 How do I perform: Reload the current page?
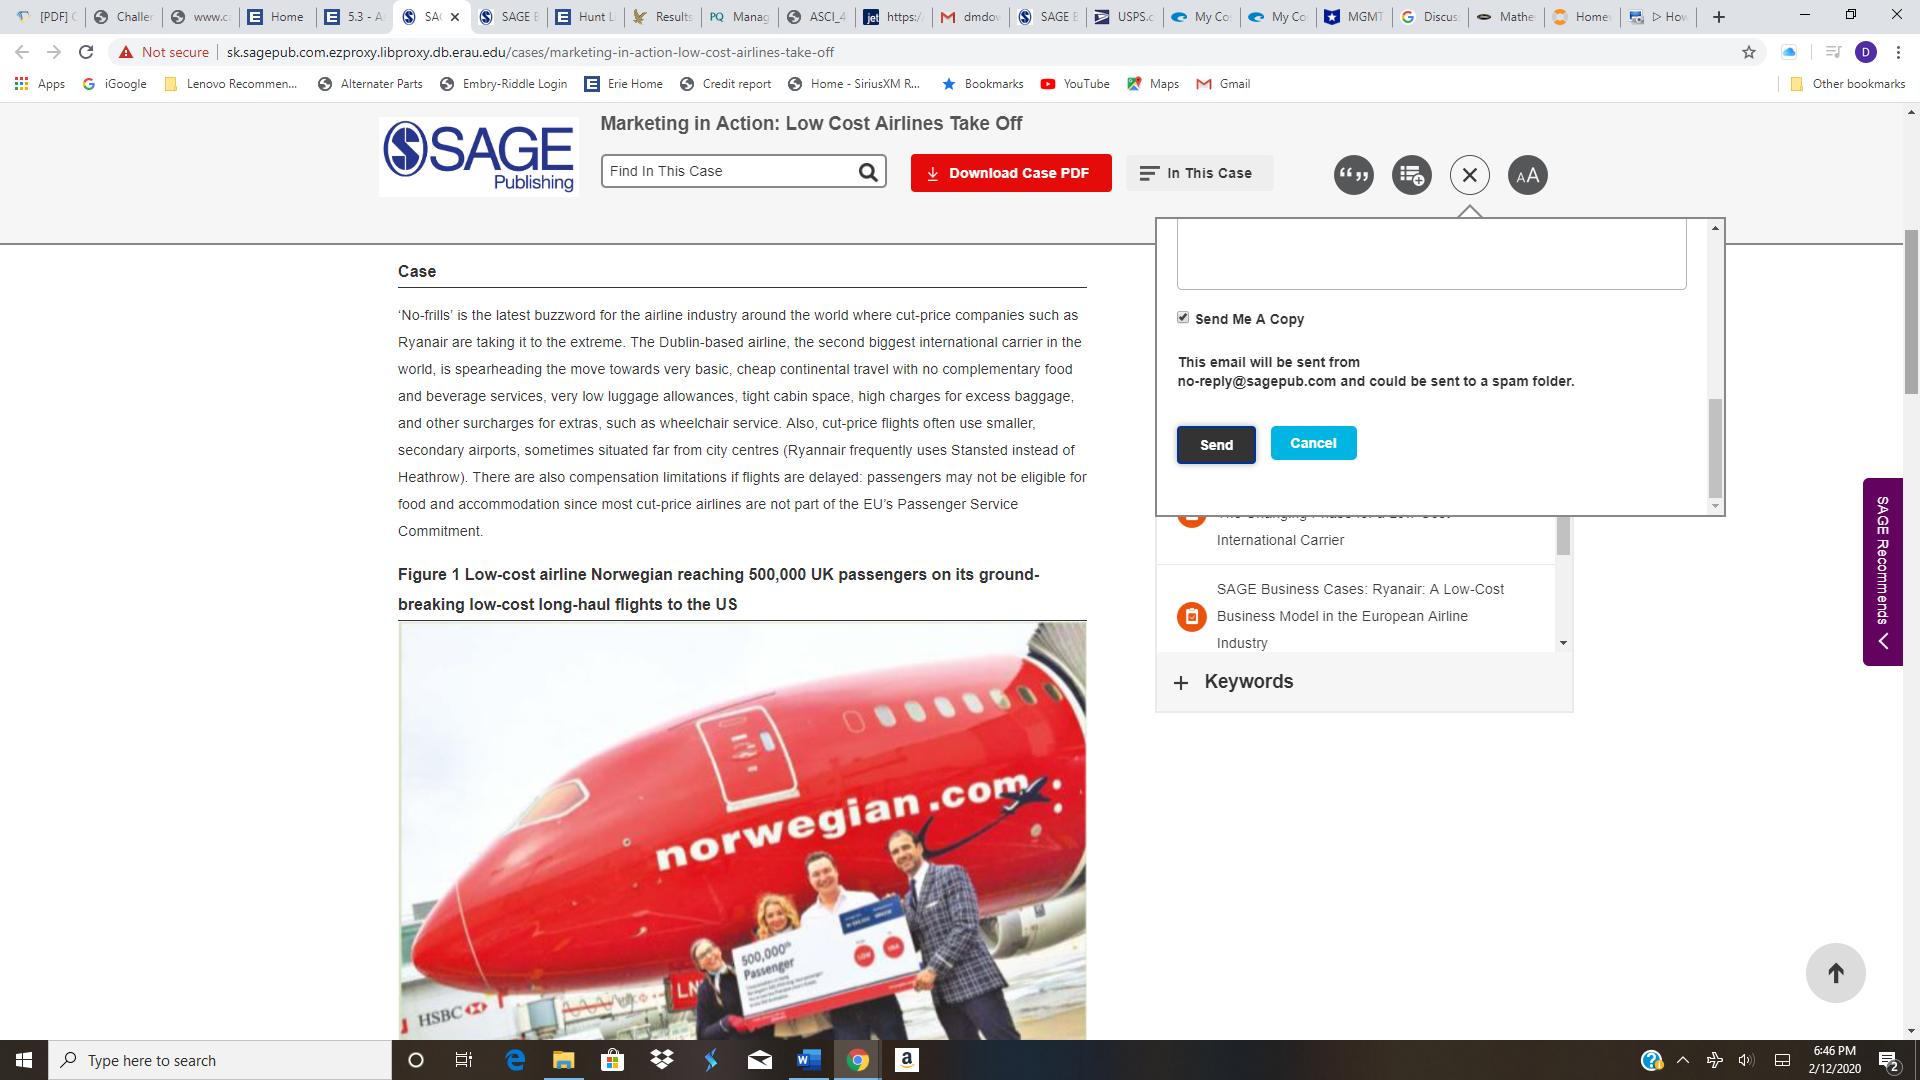pos(86,52)
